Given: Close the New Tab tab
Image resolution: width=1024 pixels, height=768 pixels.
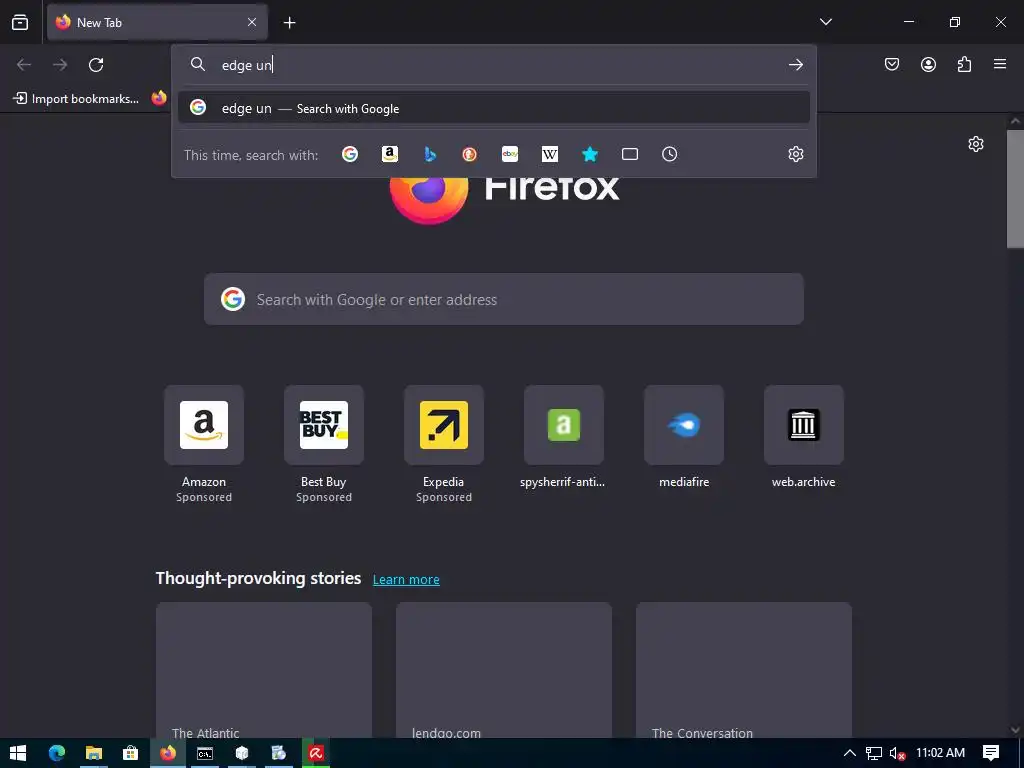Looking at the screenshot, I should pyautogui.click(x=252, y=22).
